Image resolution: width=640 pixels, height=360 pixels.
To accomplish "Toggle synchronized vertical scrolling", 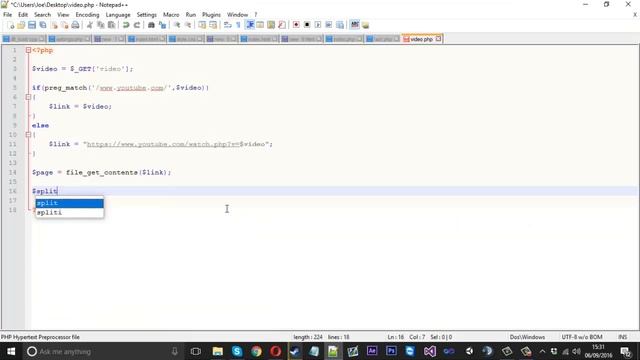I will click(x=202, y=25).
